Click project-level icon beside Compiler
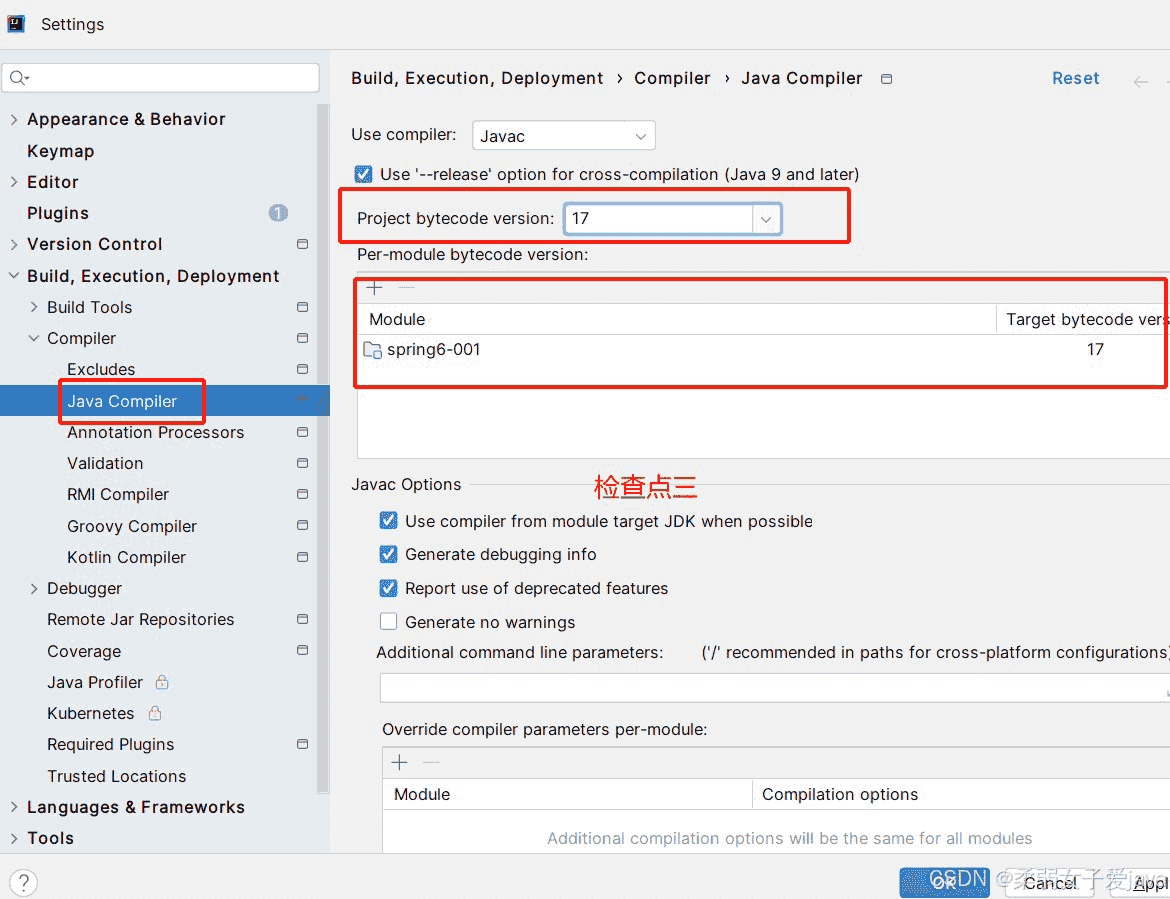This screenshot has width=1170, height=899. click(x=302, y=338)
